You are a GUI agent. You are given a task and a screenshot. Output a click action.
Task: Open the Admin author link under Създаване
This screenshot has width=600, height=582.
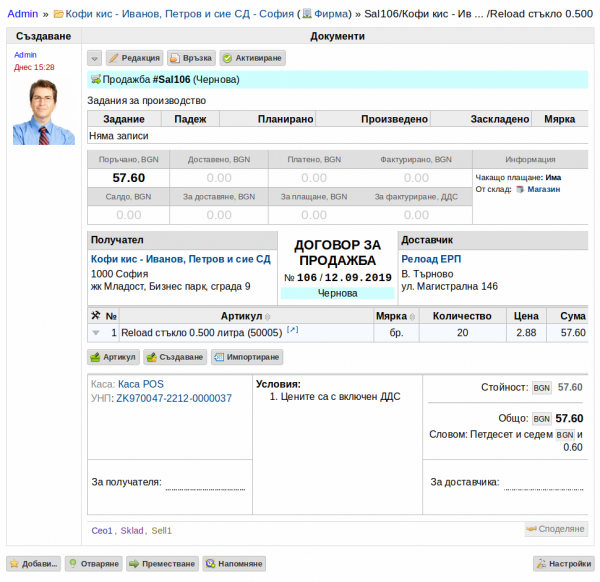point(25,55)
